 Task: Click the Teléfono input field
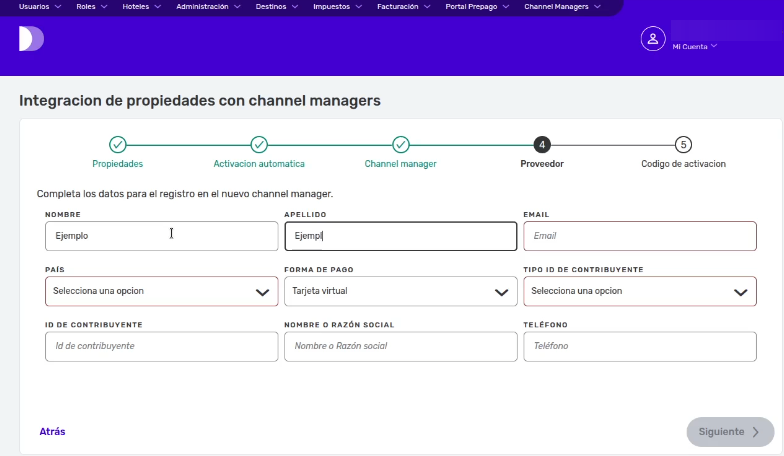pyautogui.click(x=639, y=346)
